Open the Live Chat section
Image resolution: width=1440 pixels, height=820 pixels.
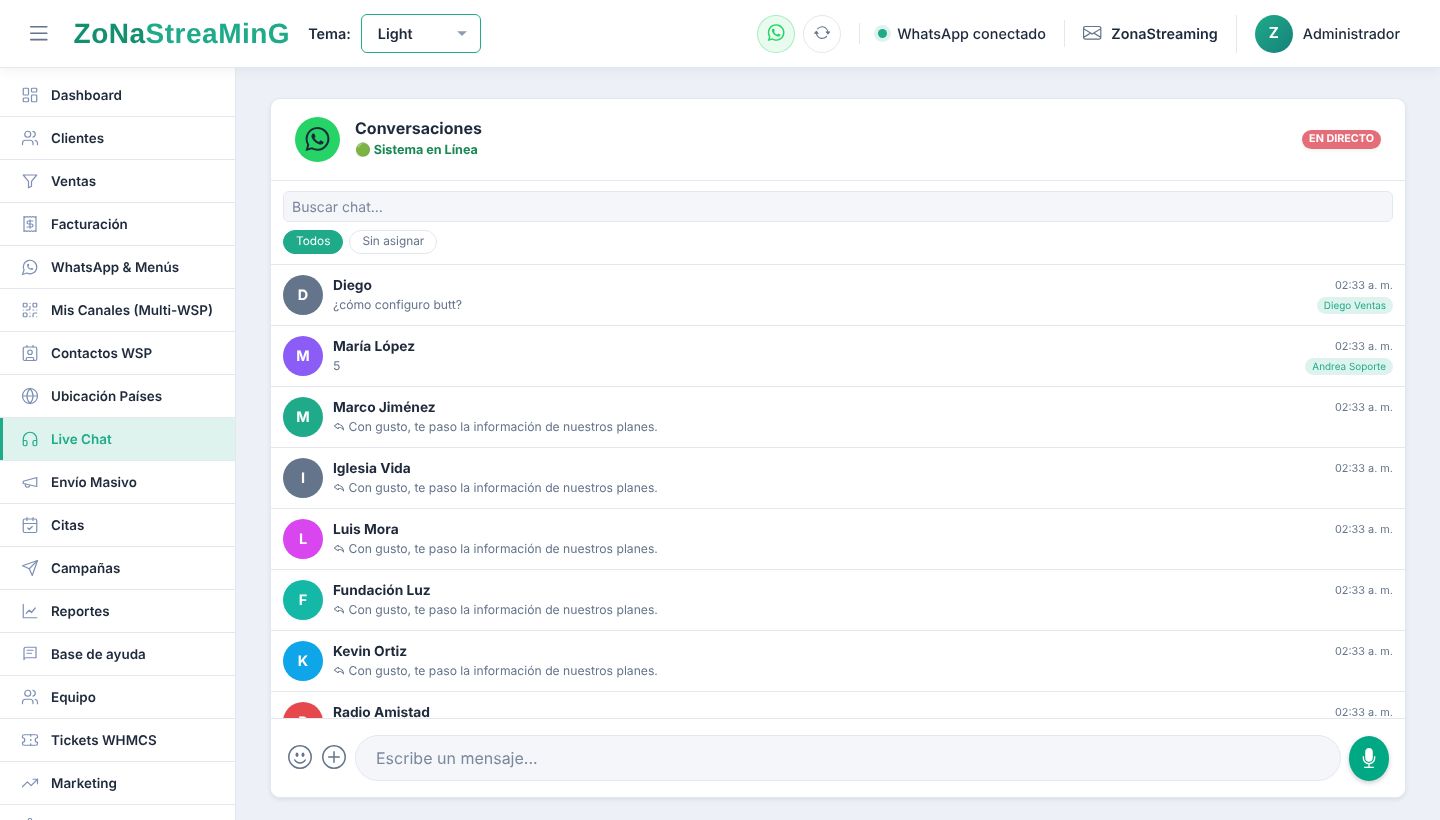(x=118, y=439)
